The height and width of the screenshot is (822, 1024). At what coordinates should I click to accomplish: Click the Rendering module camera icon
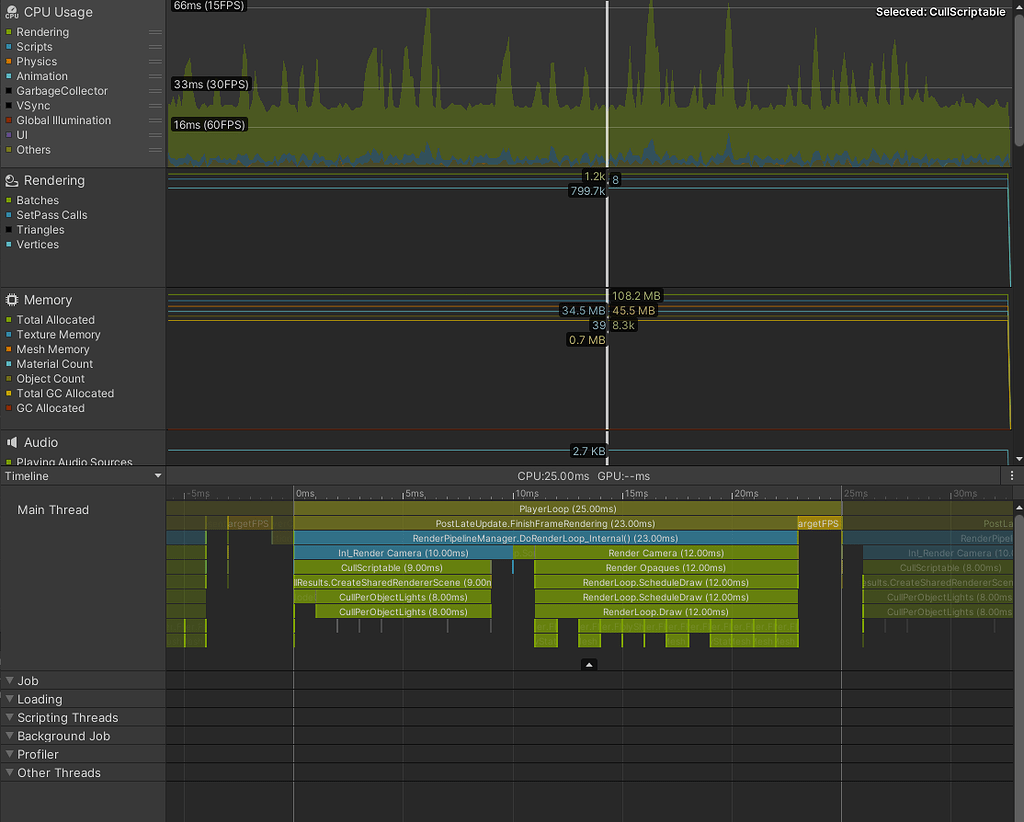(10, 180)
